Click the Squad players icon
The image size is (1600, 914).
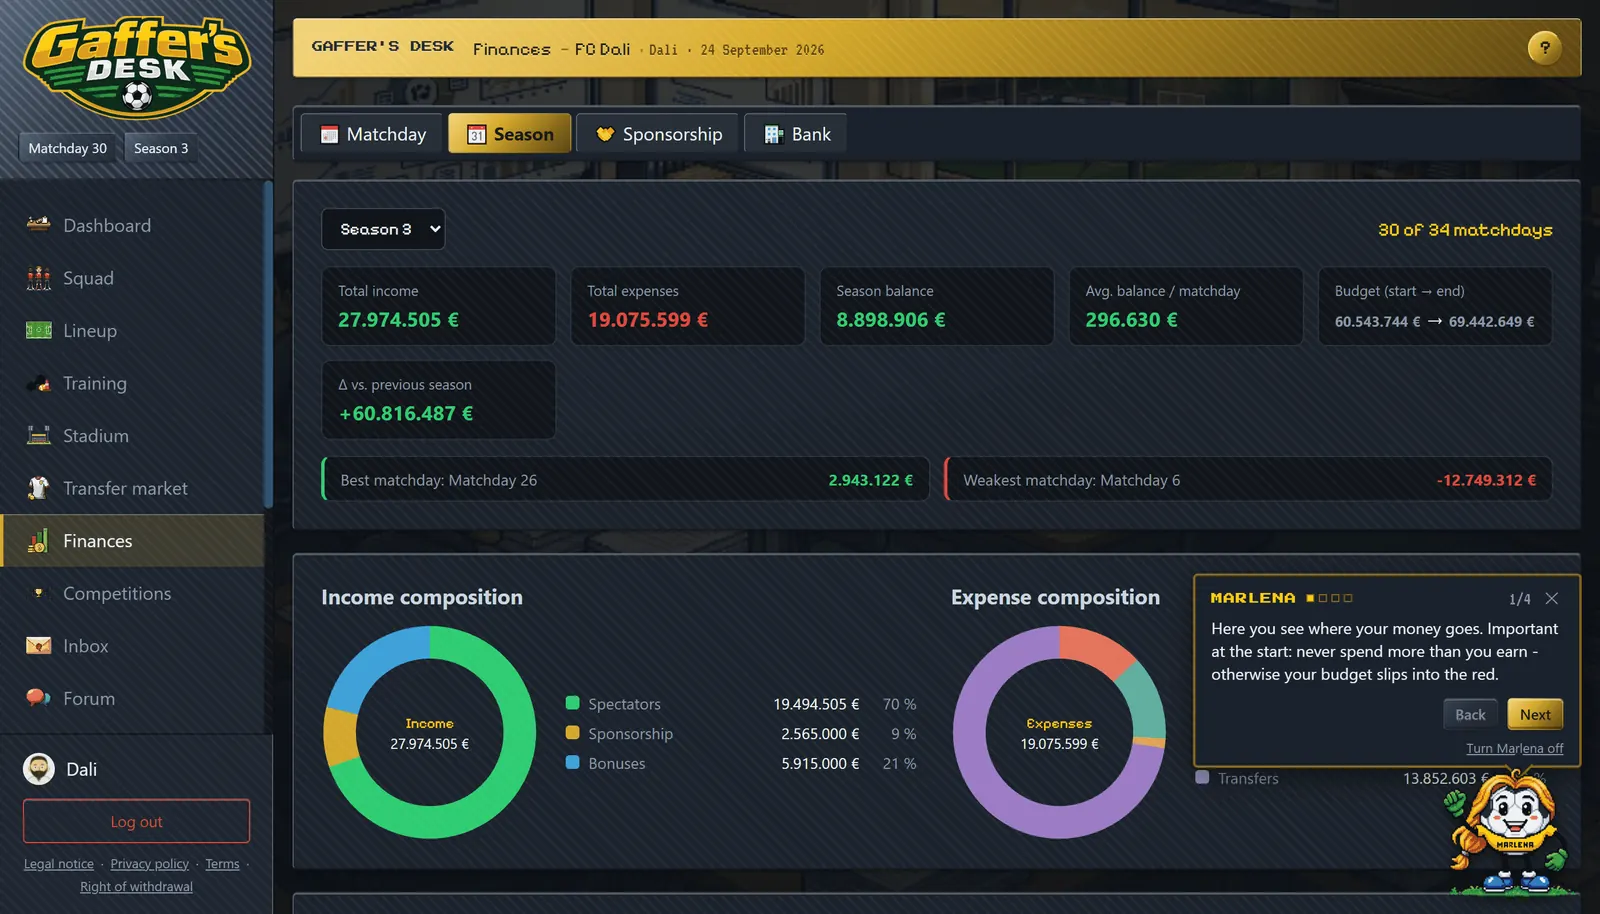[39, 278]
